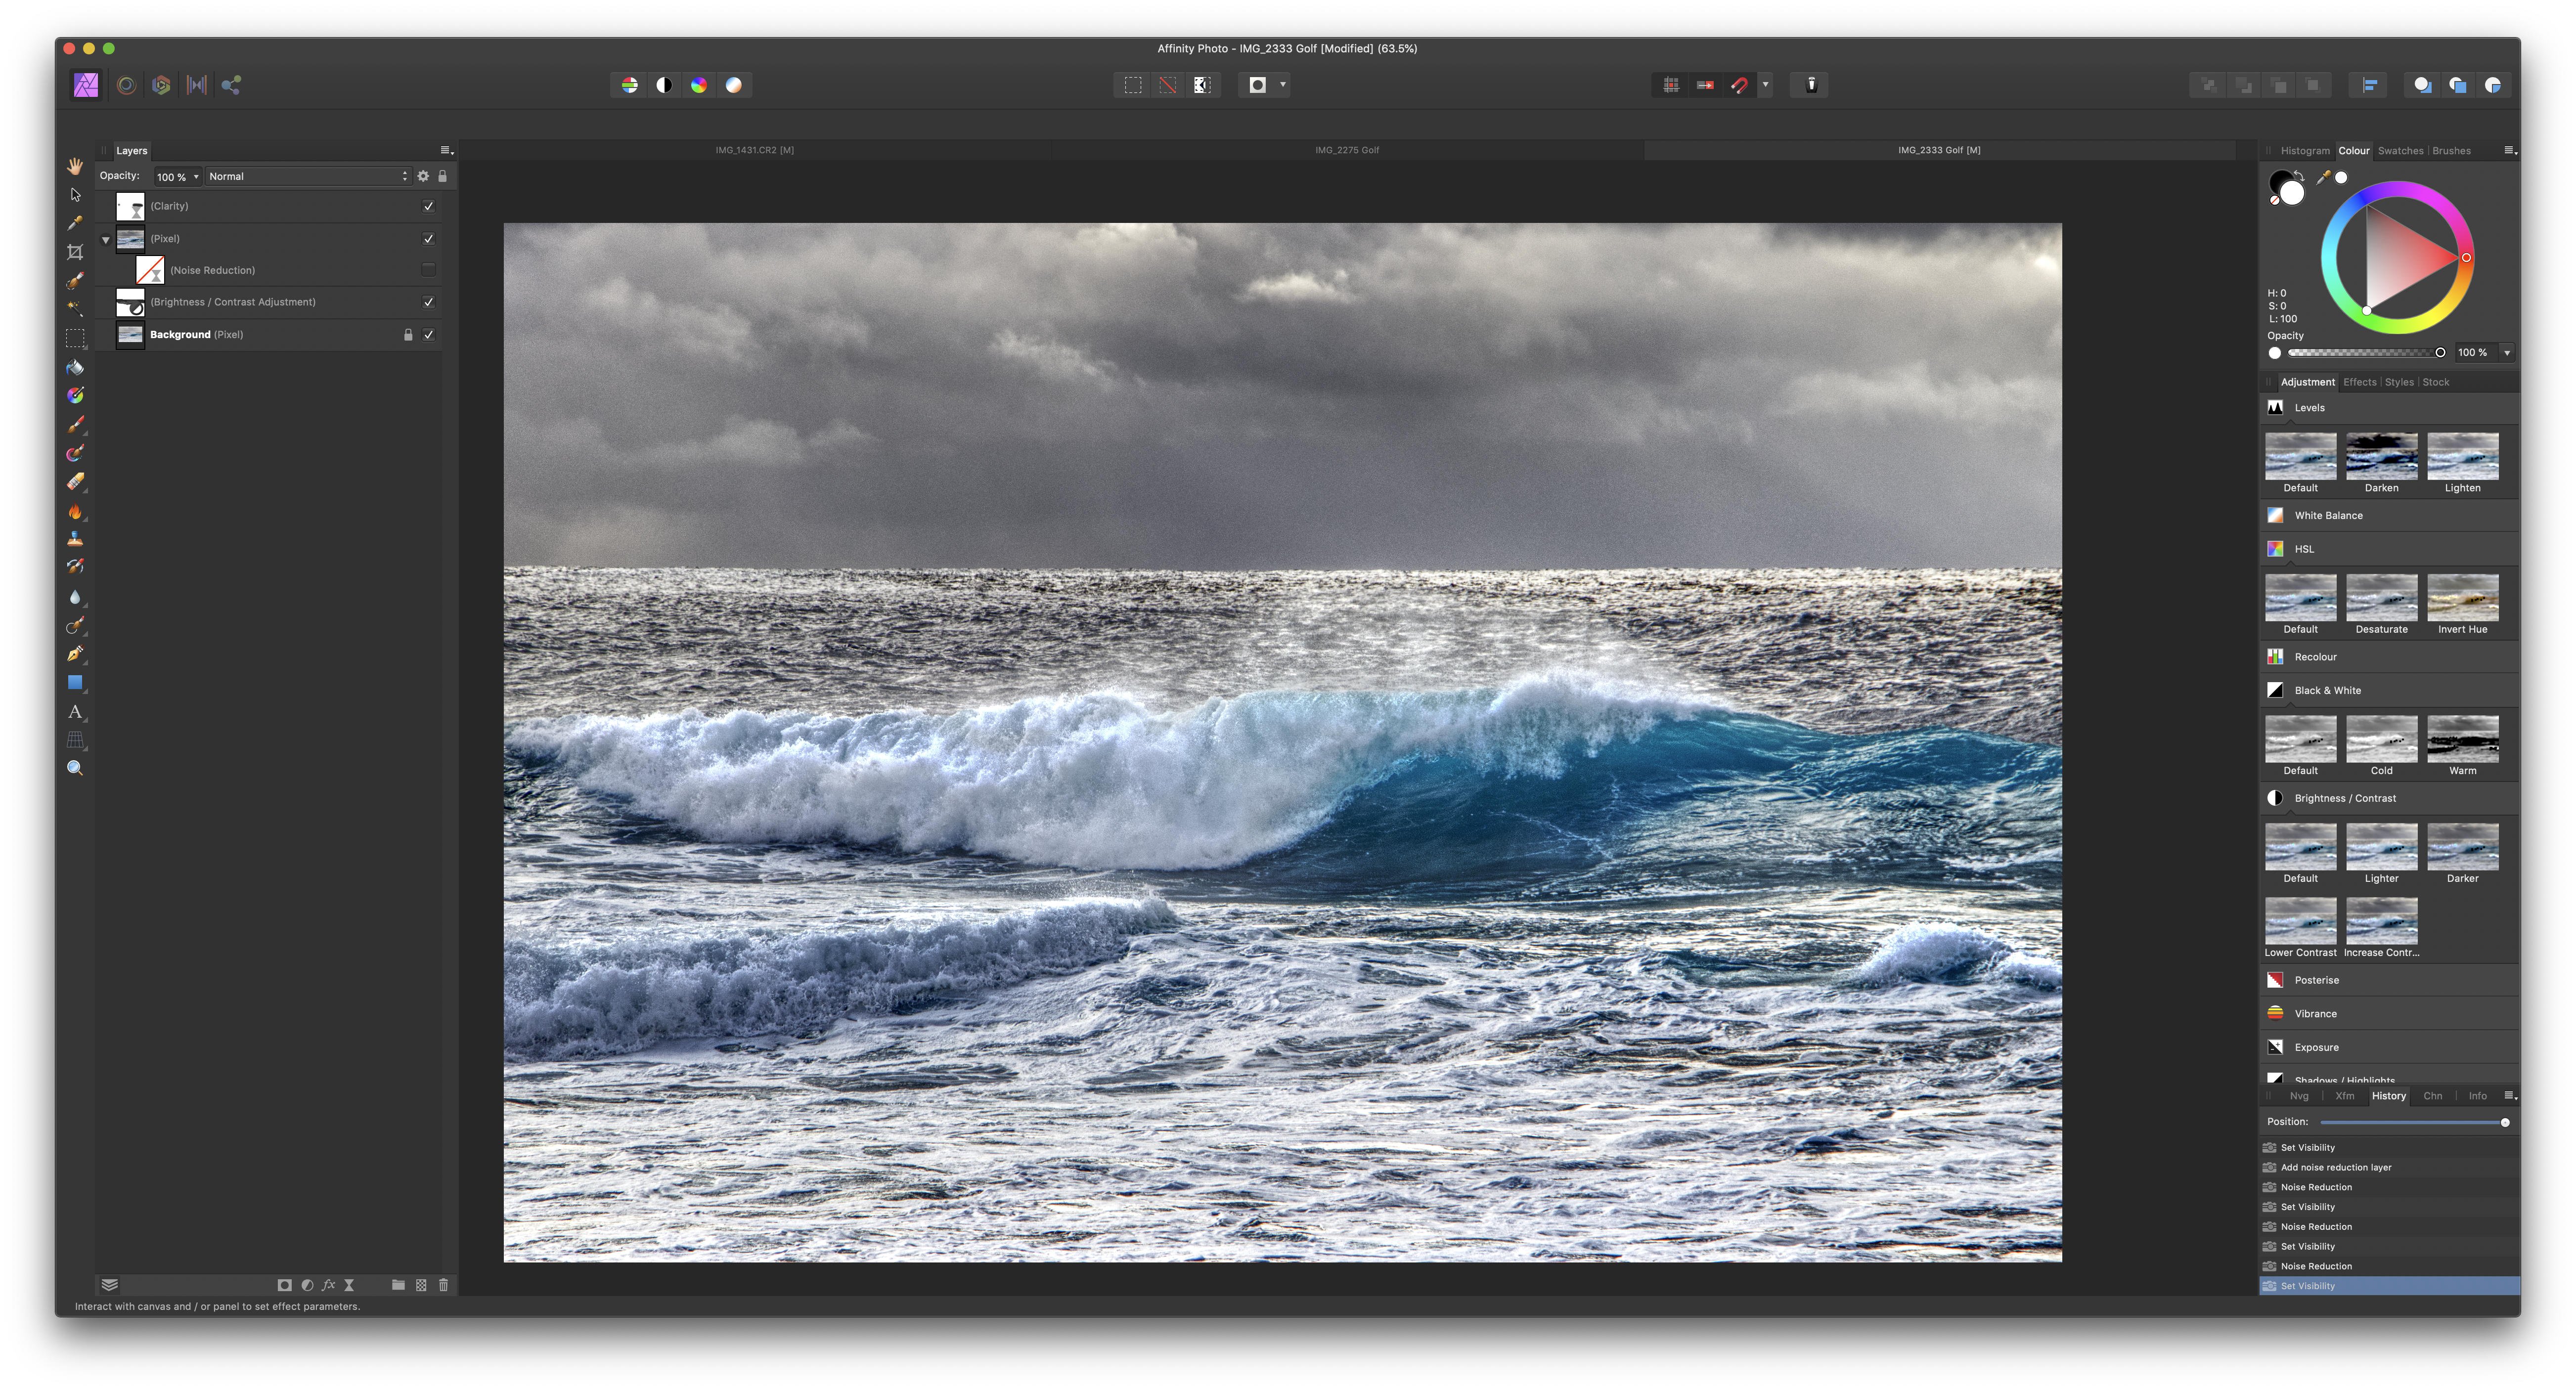Hide the Brightness / Contrast Adjustment layer
Screen dimensions: 2576x1390
pos(429,302)
